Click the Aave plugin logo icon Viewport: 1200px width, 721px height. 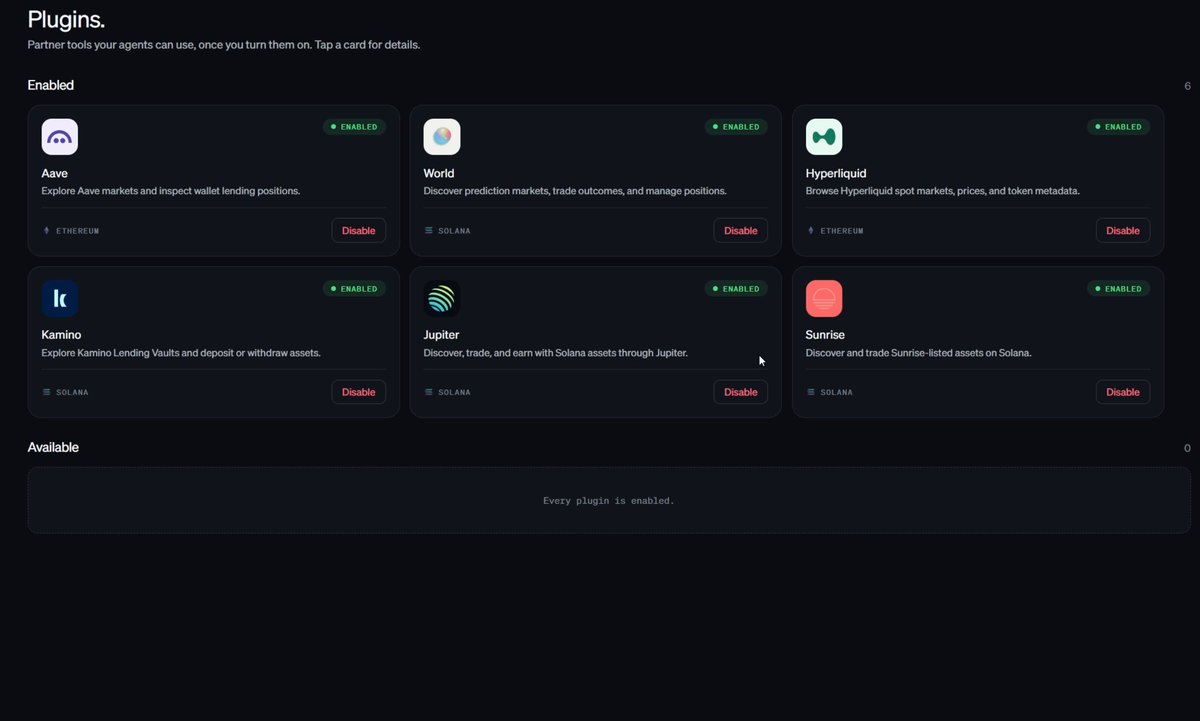pyautogui.click(x=60, y=137)
